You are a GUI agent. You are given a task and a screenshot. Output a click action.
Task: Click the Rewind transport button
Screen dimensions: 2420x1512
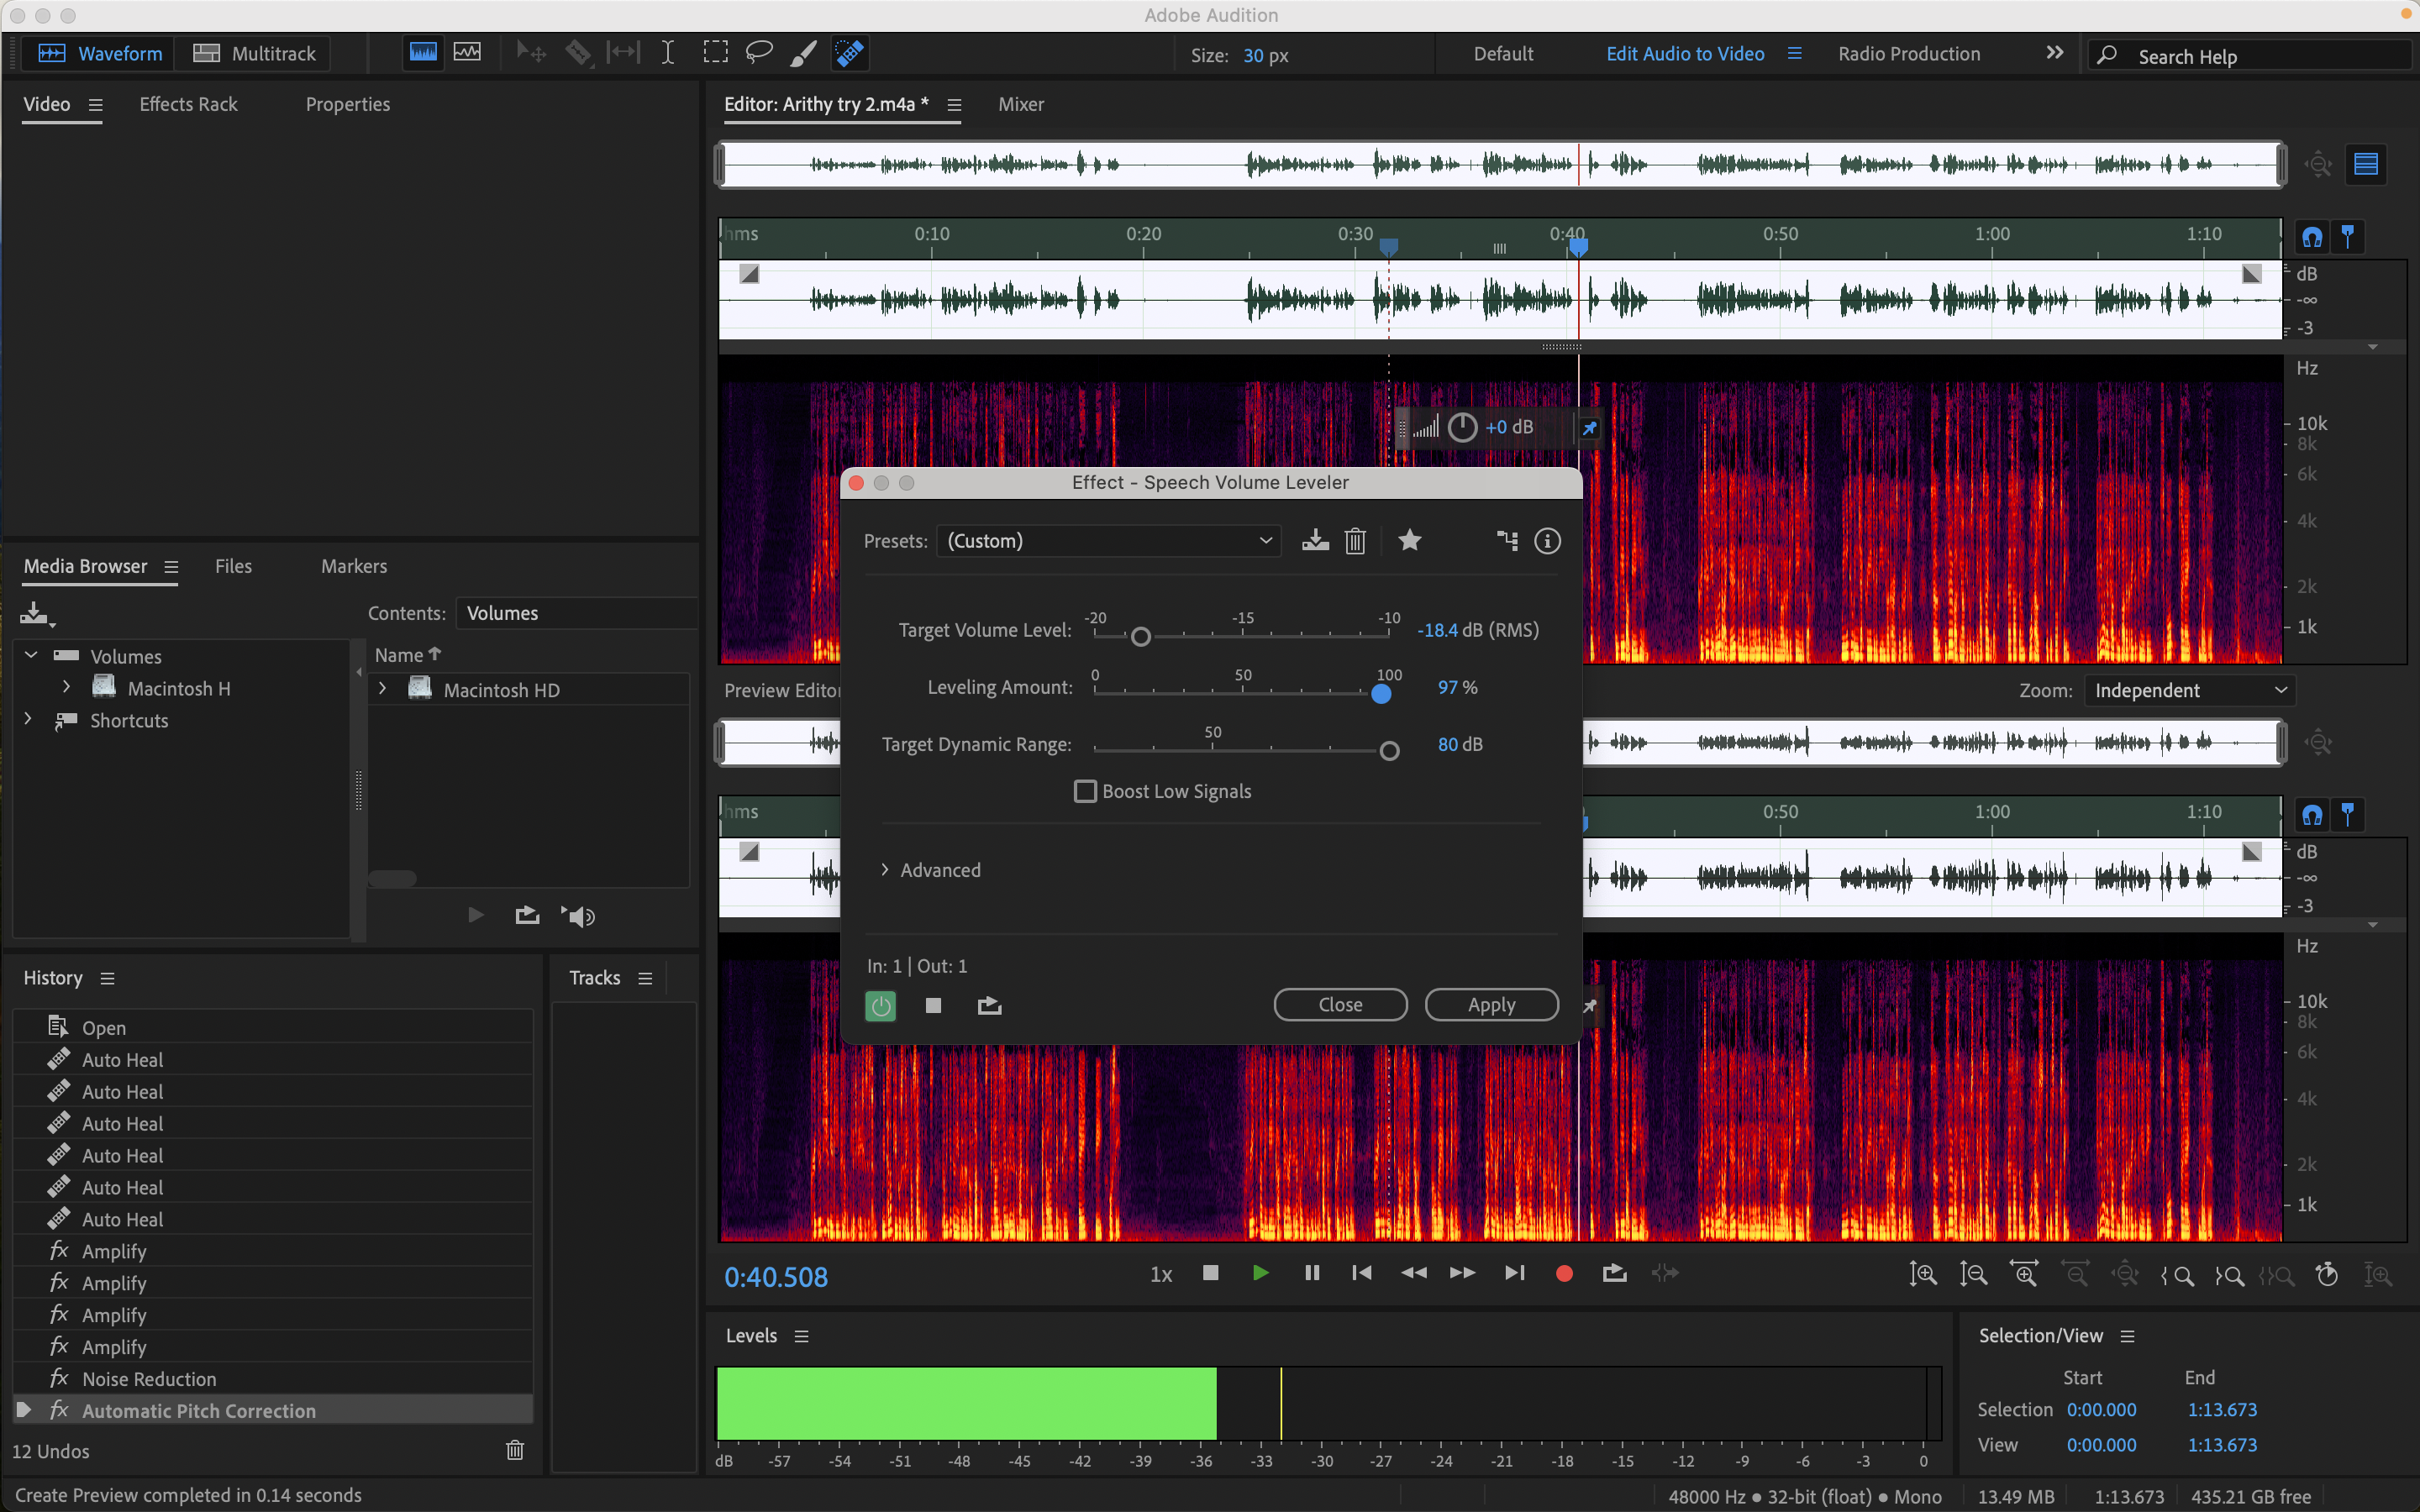tap(1413, 1273)
